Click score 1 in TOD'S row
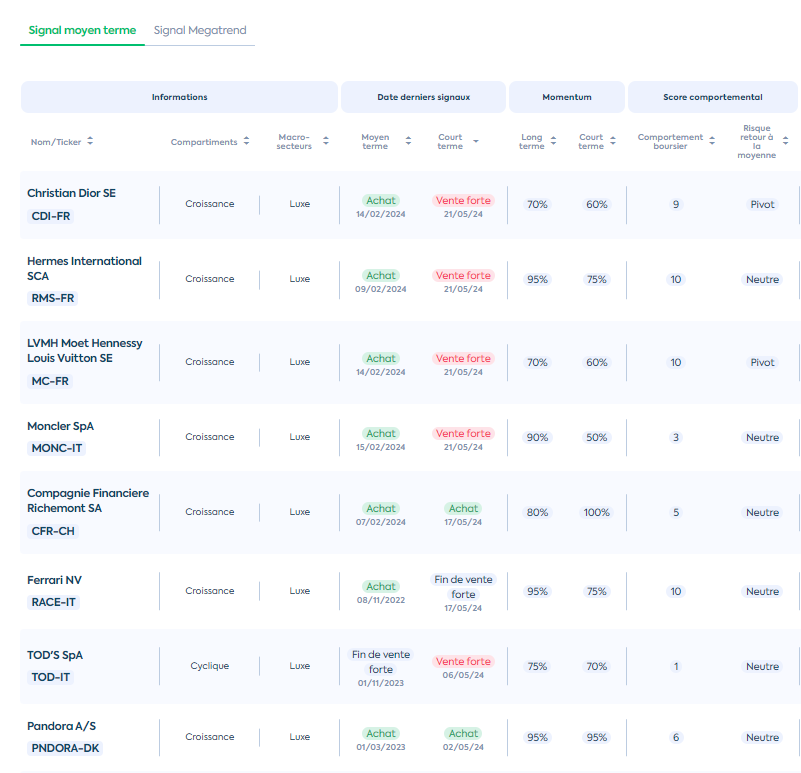The height and width of the screenshot is (773, 801). click(x=675, y=666)
